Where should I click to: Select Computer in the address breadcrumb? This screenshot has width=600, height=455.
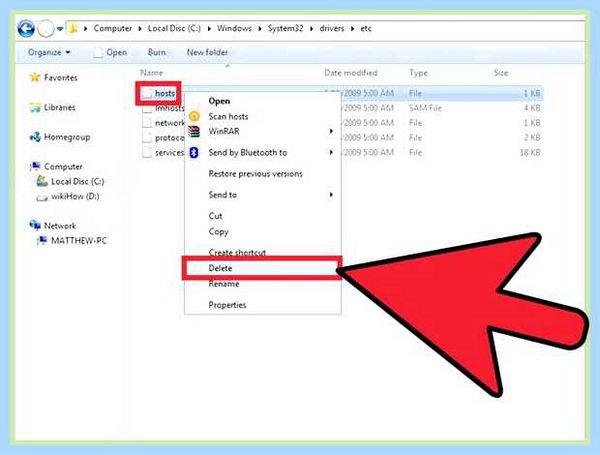click(x=112, y=28)
